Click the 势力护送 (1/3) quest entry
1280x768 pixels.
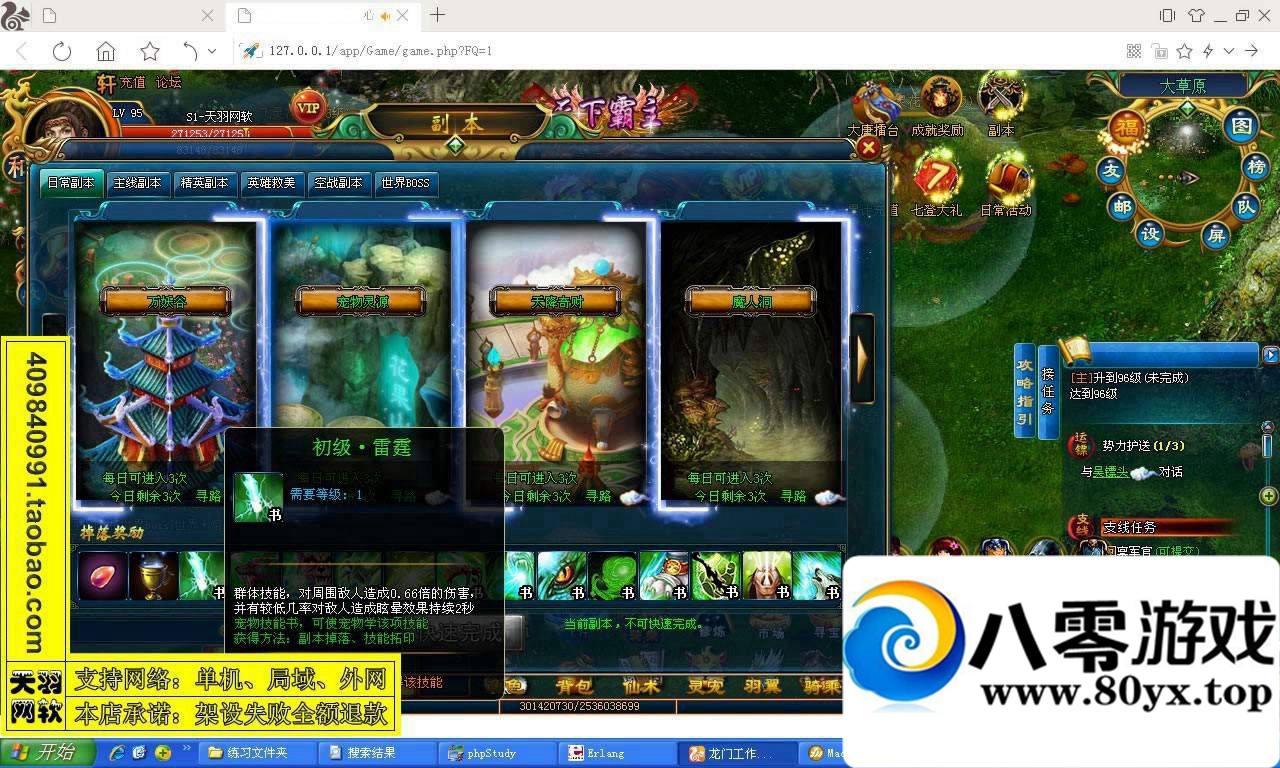point(1143,446)
